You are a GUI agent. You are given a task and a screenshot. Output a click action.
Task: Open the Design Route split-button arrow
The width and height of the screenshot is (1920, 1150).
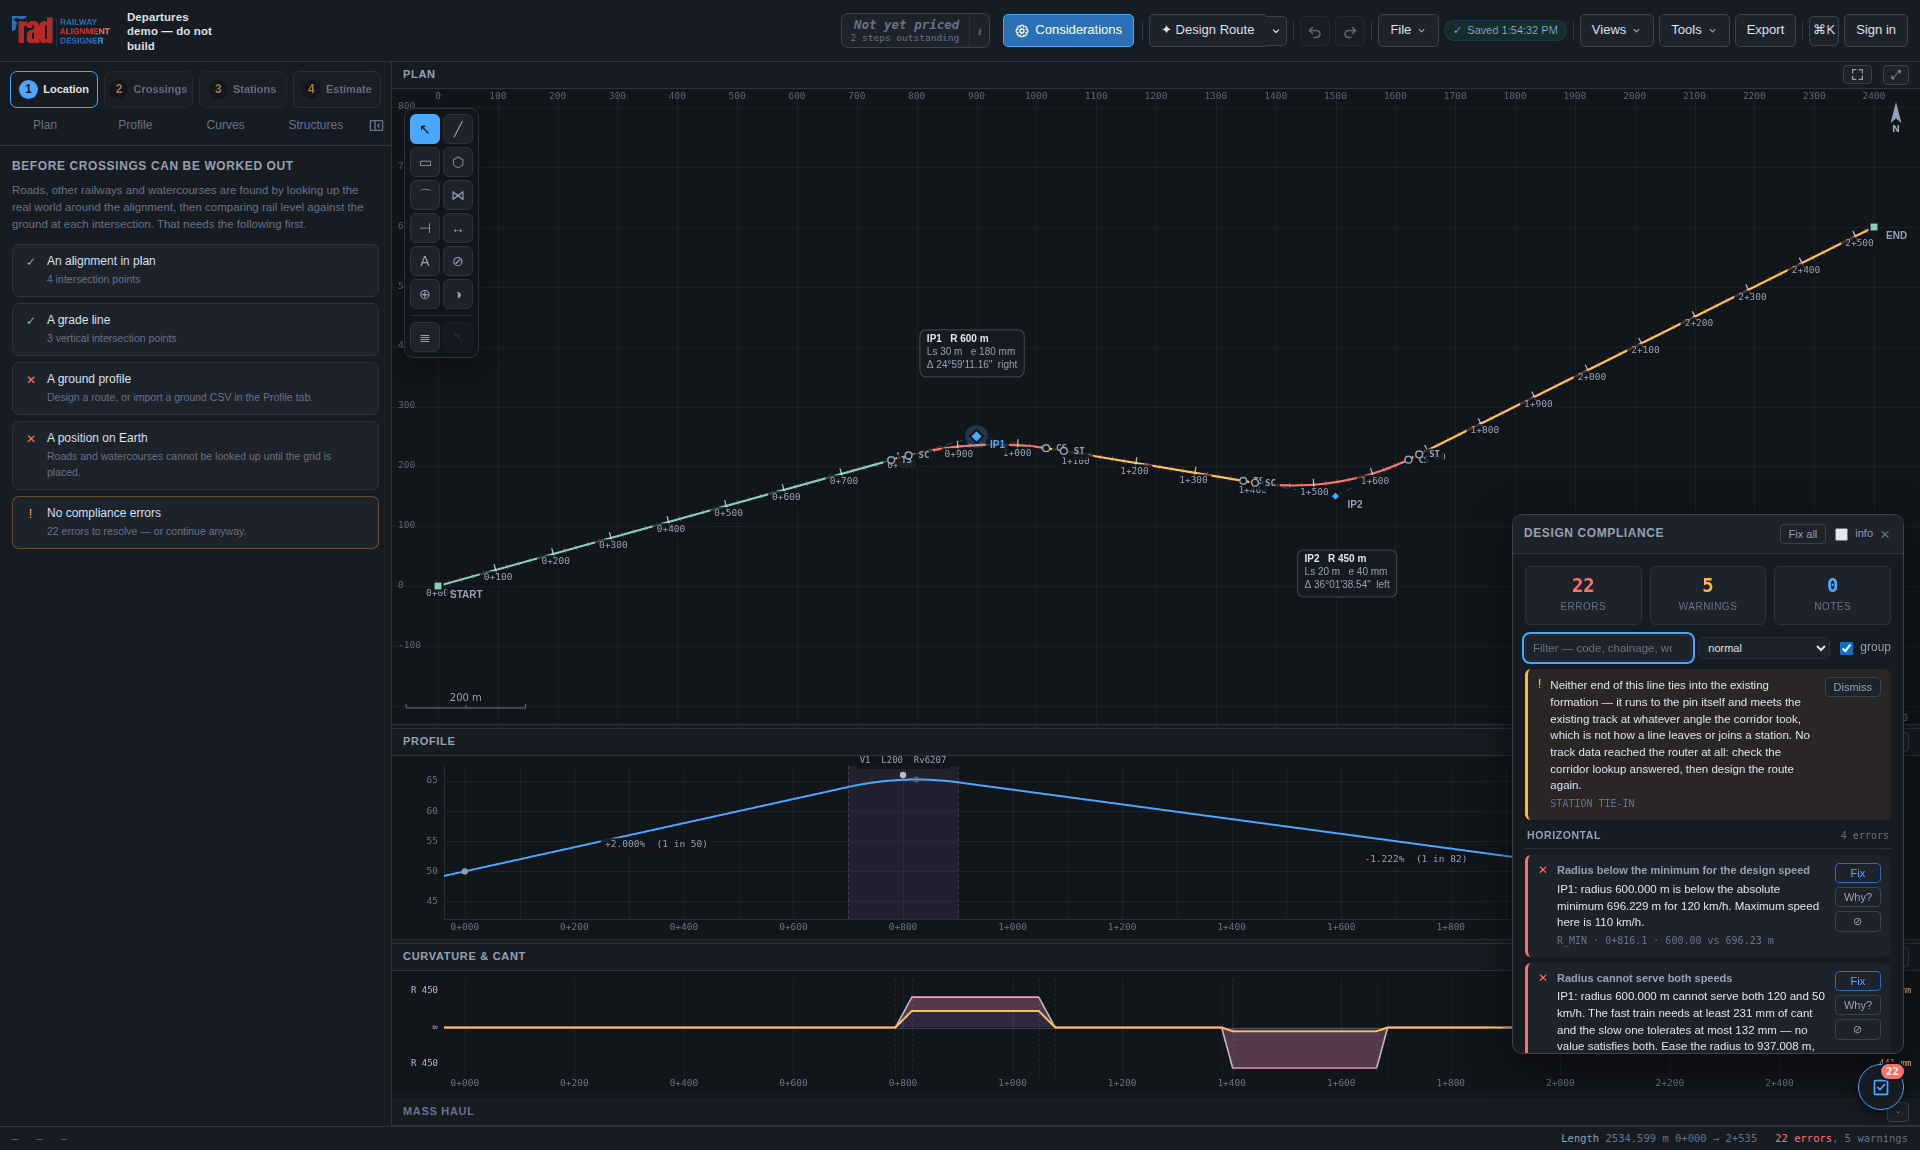coord(1276,30)
